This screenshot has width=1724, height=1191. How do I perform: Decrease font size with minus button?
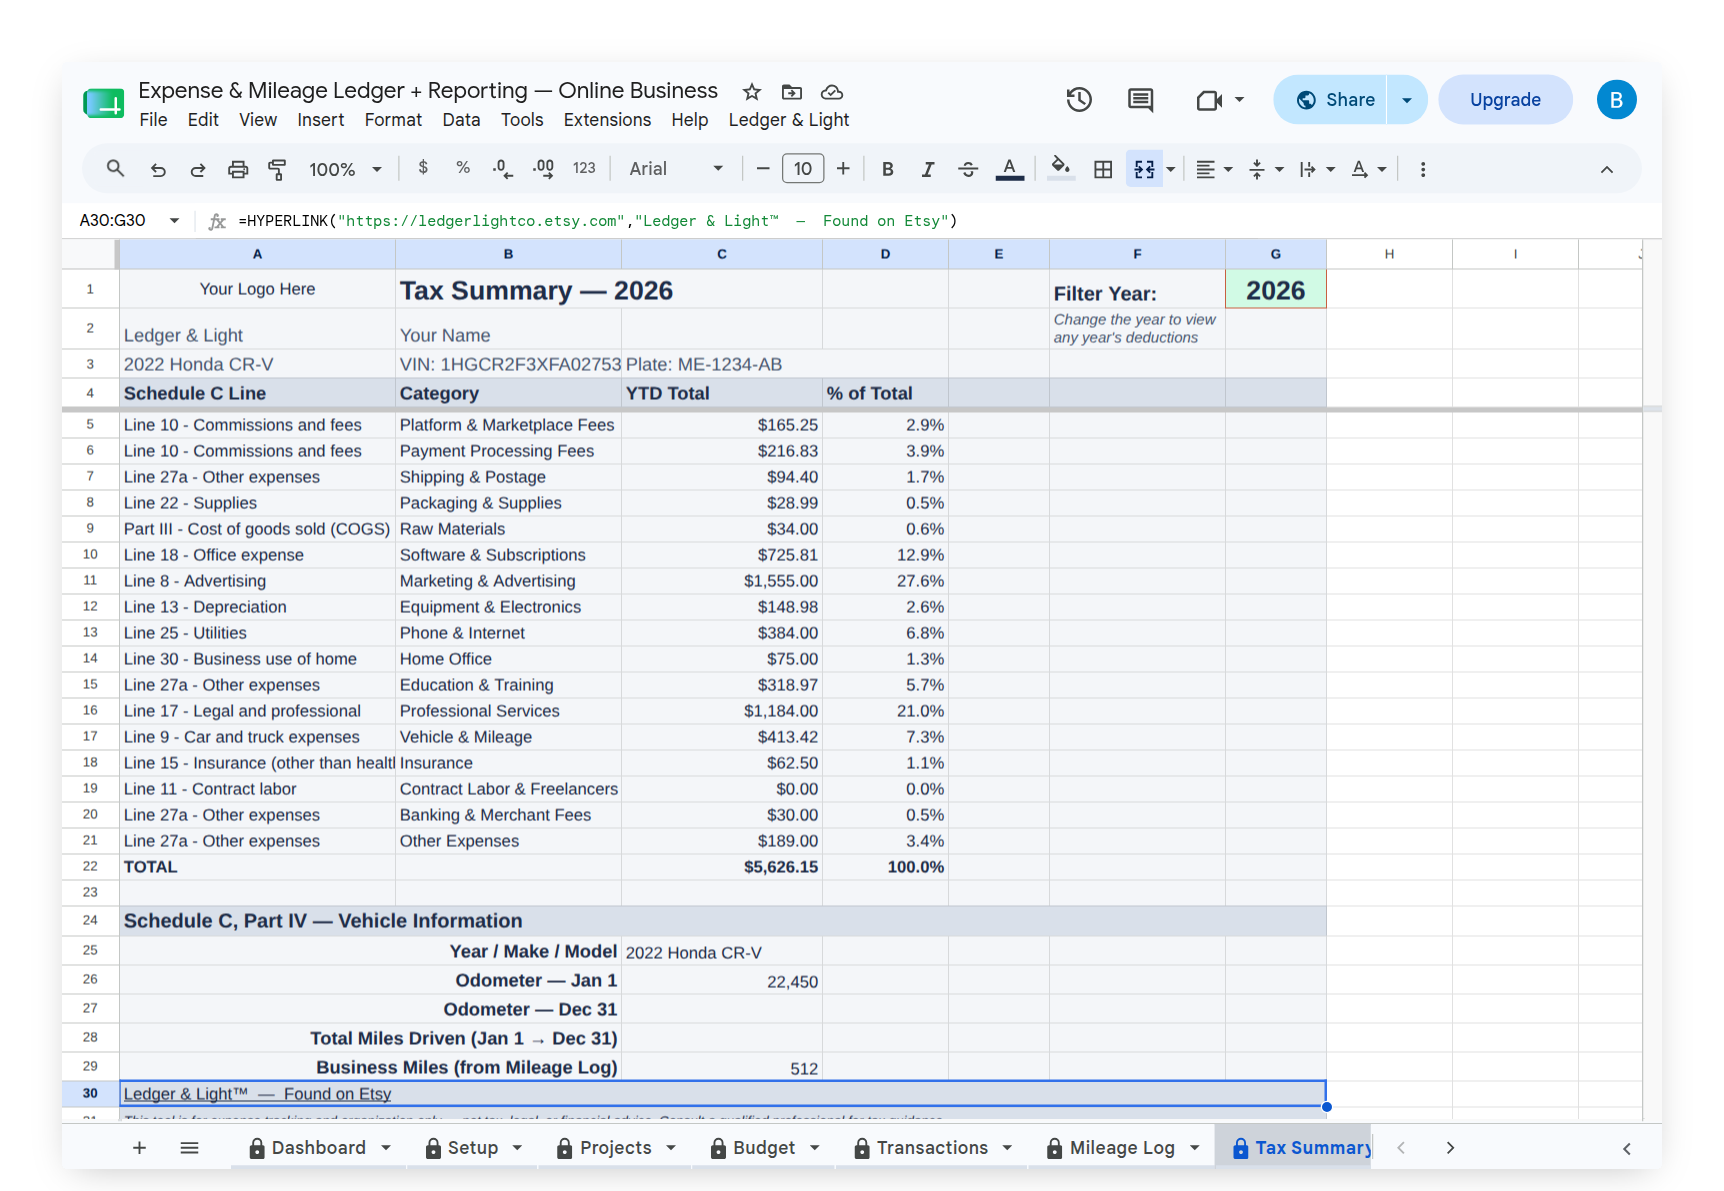[763, 169]
